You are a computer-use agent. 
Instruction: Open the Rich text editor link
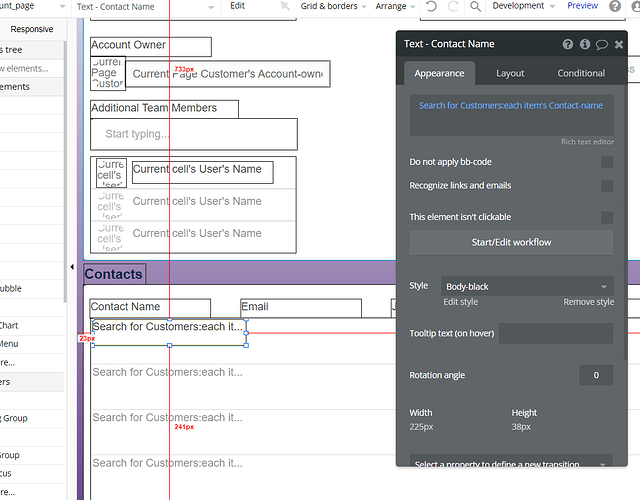click(x=587, y=142)
